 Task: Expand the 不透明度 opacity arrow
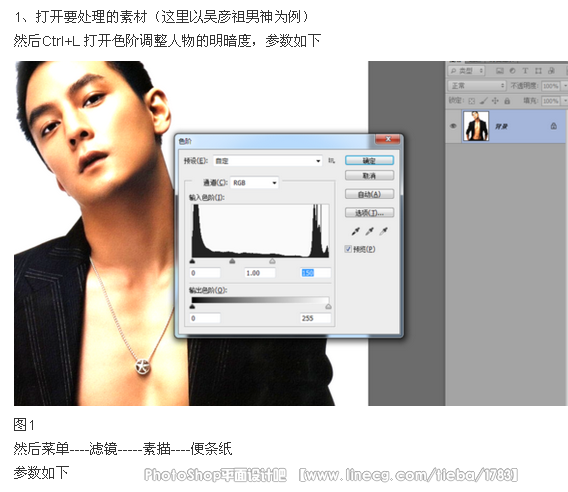tap(564, 86)
